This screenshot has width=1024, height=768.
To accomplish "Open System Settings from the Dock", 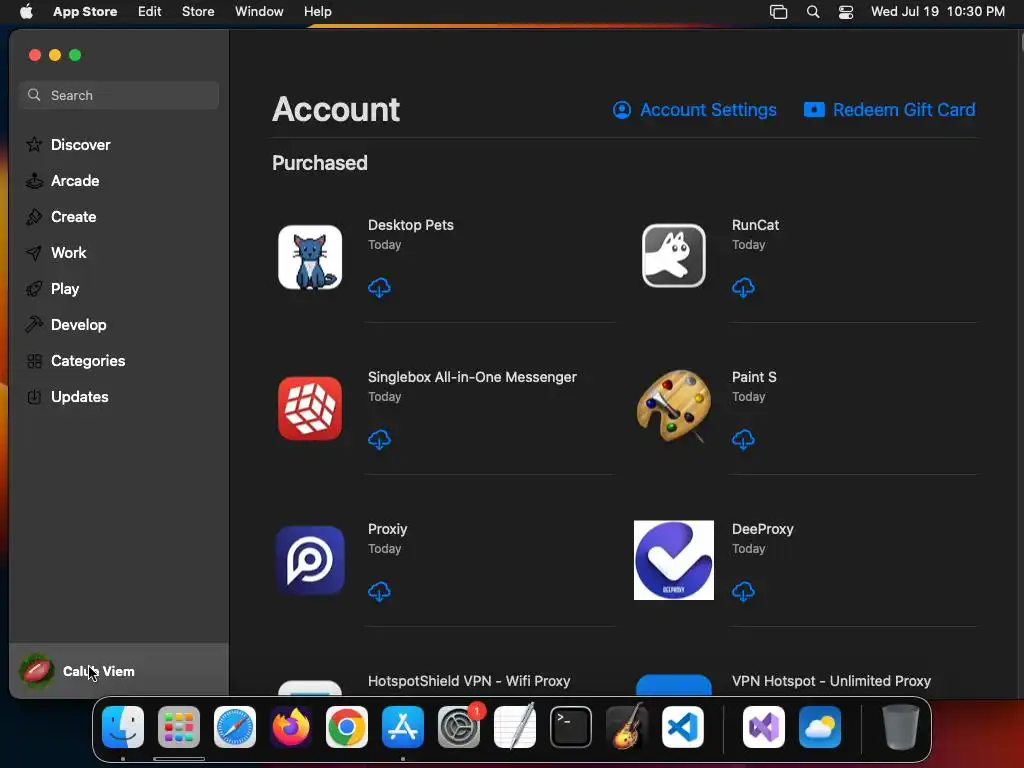I will [x=459, y=727].
